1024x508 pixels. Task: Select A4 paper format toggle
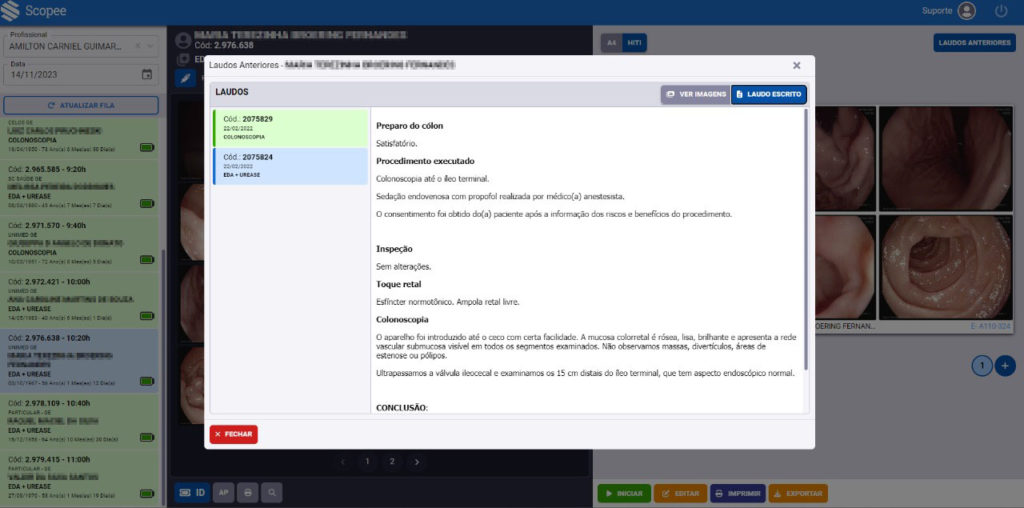(x=611, y=42)
